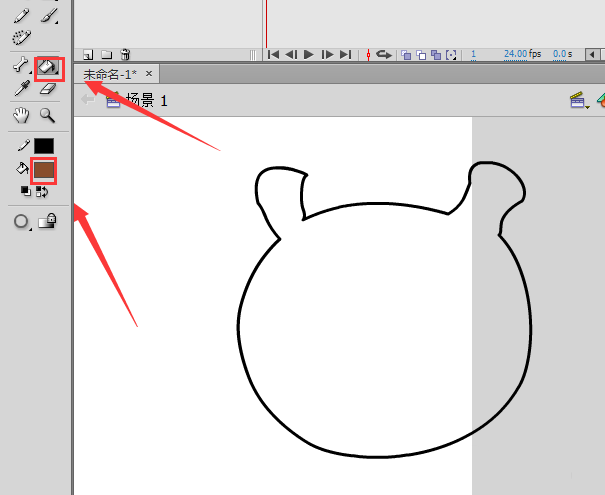Screen dimensions: 605x495
Task: Select the Bone tool
Action: [x=21, y=65]
